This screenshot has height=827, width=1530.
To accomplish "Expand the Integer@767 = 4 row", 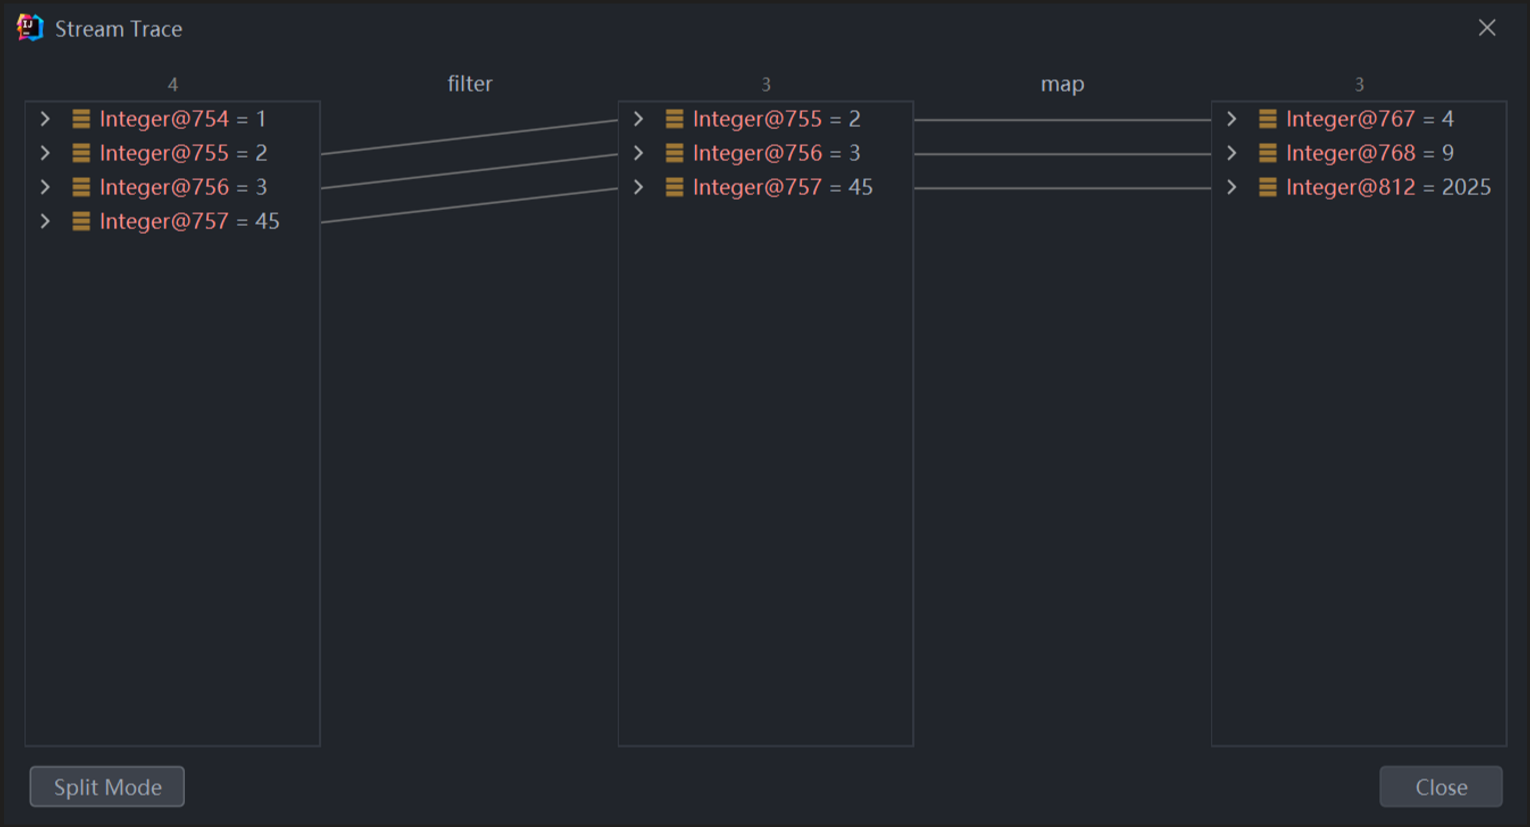I will [1231, 119].
